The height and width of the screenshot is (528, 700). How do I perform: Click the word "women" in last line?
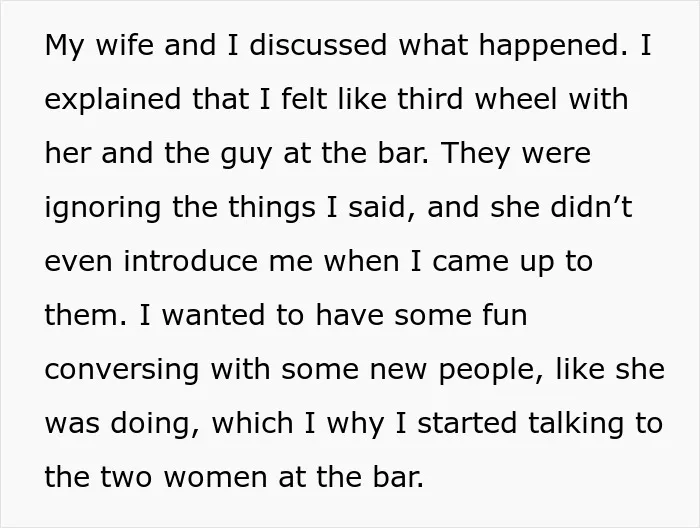pyautogui.click(x=216, y=477)
